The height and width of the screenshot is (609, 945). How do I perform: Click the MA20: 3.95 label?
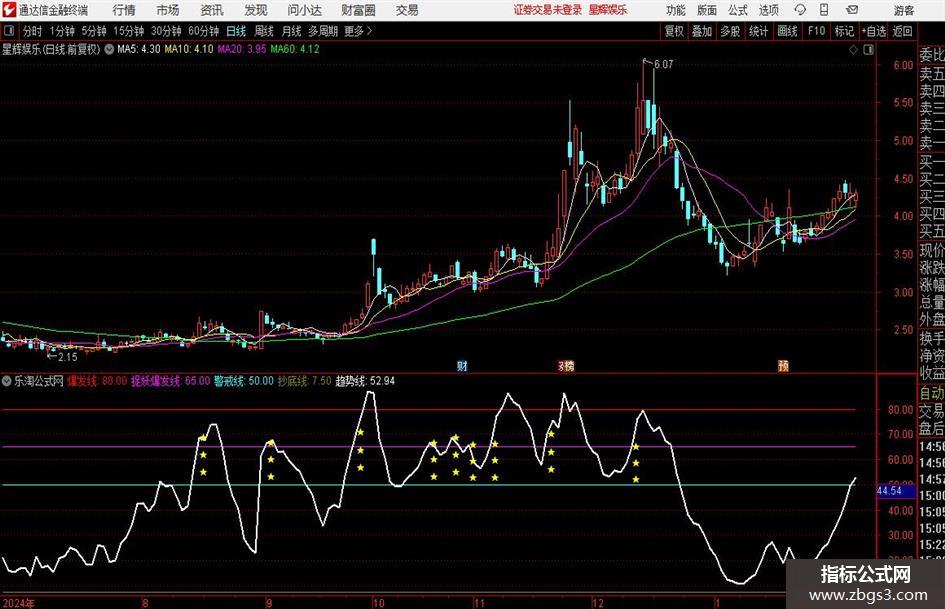click(x=242, y=49)
